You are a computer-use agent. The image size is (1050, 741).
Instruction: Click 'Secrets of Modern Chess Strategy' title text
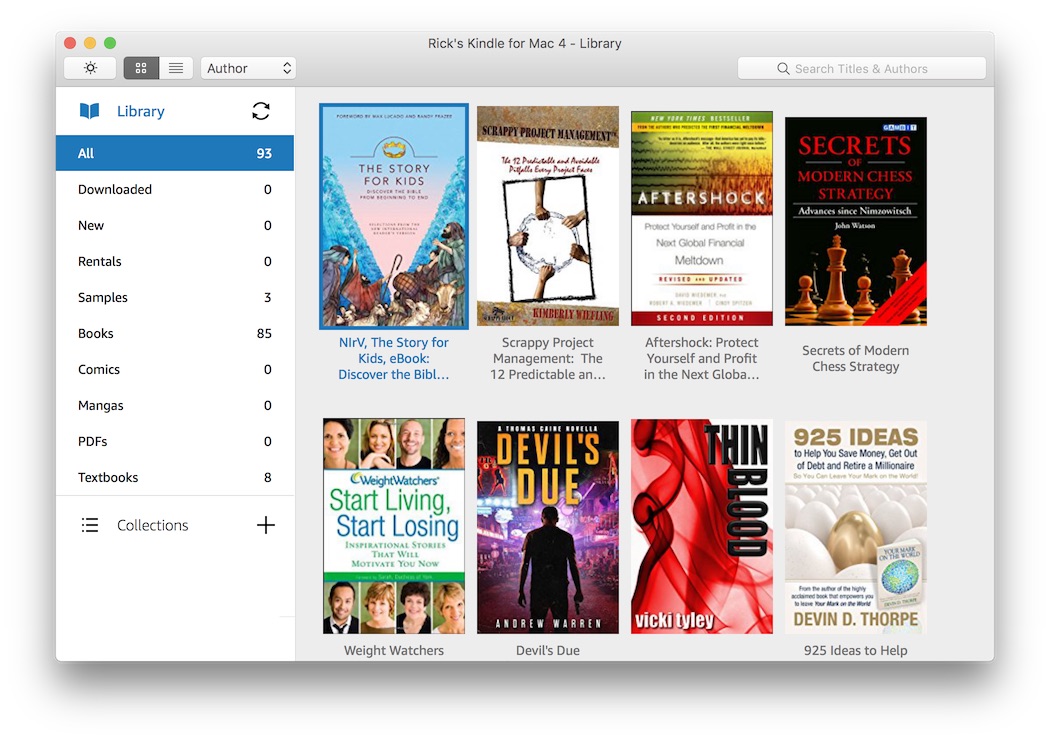click(856, 359)
